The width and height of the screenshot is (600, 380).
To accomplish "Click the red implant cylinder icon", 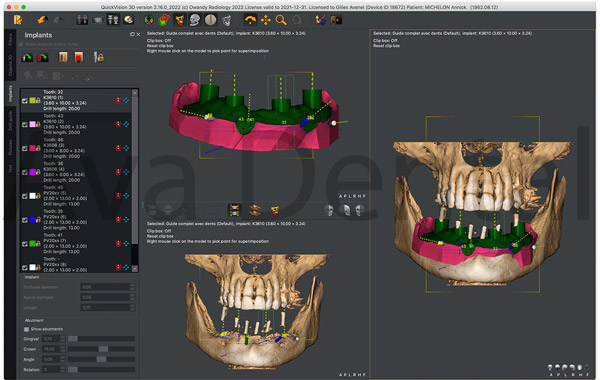I will pos(79,57).
